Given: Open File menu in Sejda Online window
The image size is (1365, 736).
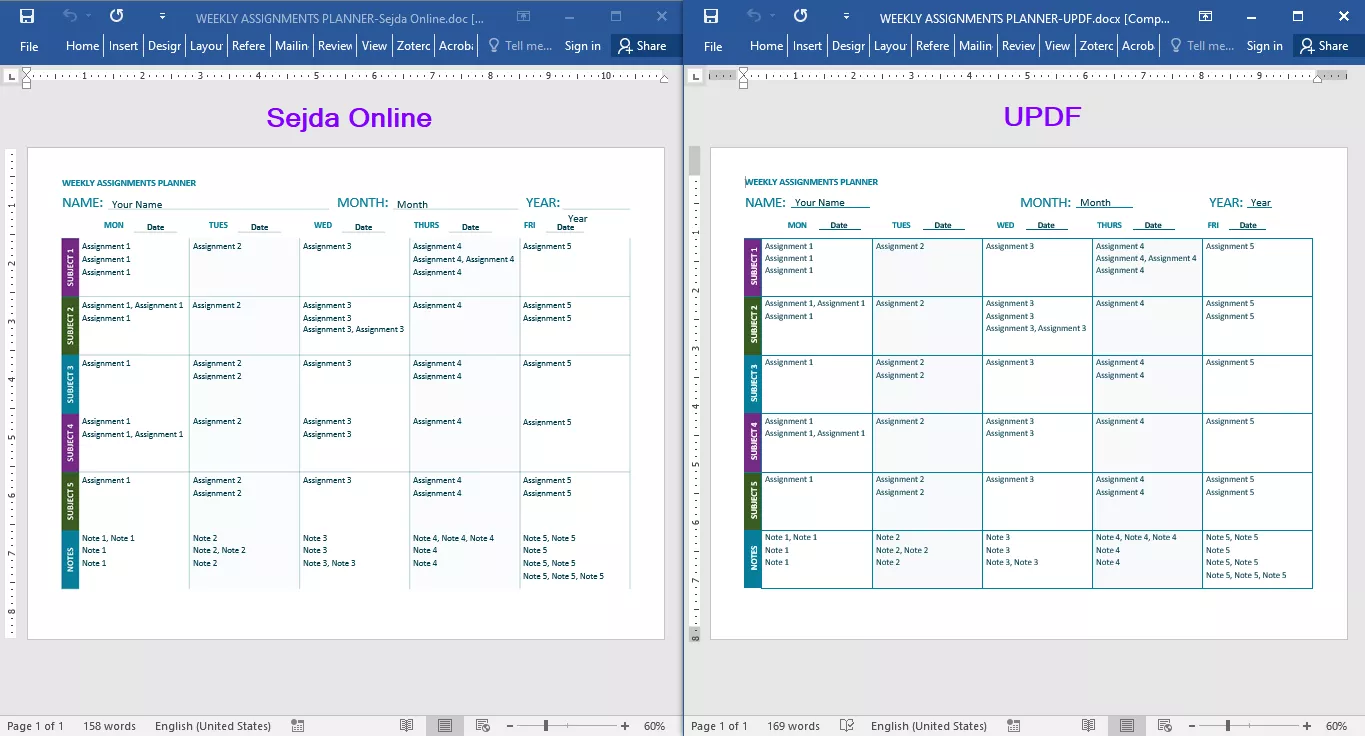Looking at the screenshot, I should [x=29, y=46].
